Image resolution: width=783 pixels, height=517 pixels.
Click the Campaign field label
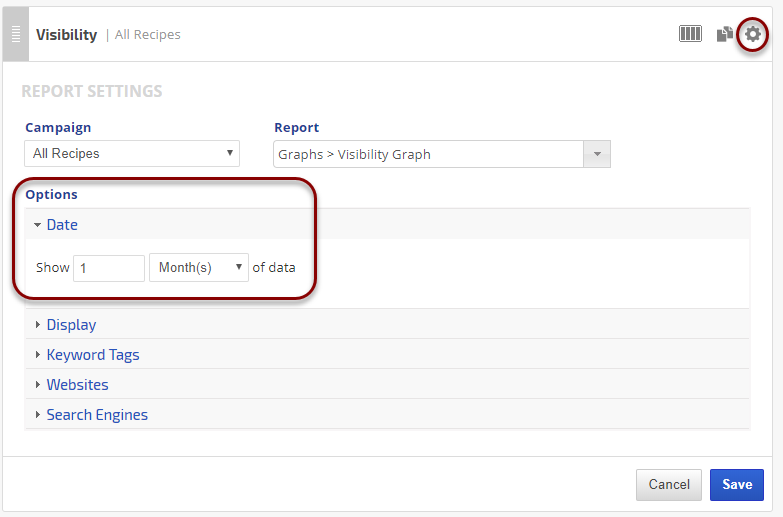click(58, 128)
